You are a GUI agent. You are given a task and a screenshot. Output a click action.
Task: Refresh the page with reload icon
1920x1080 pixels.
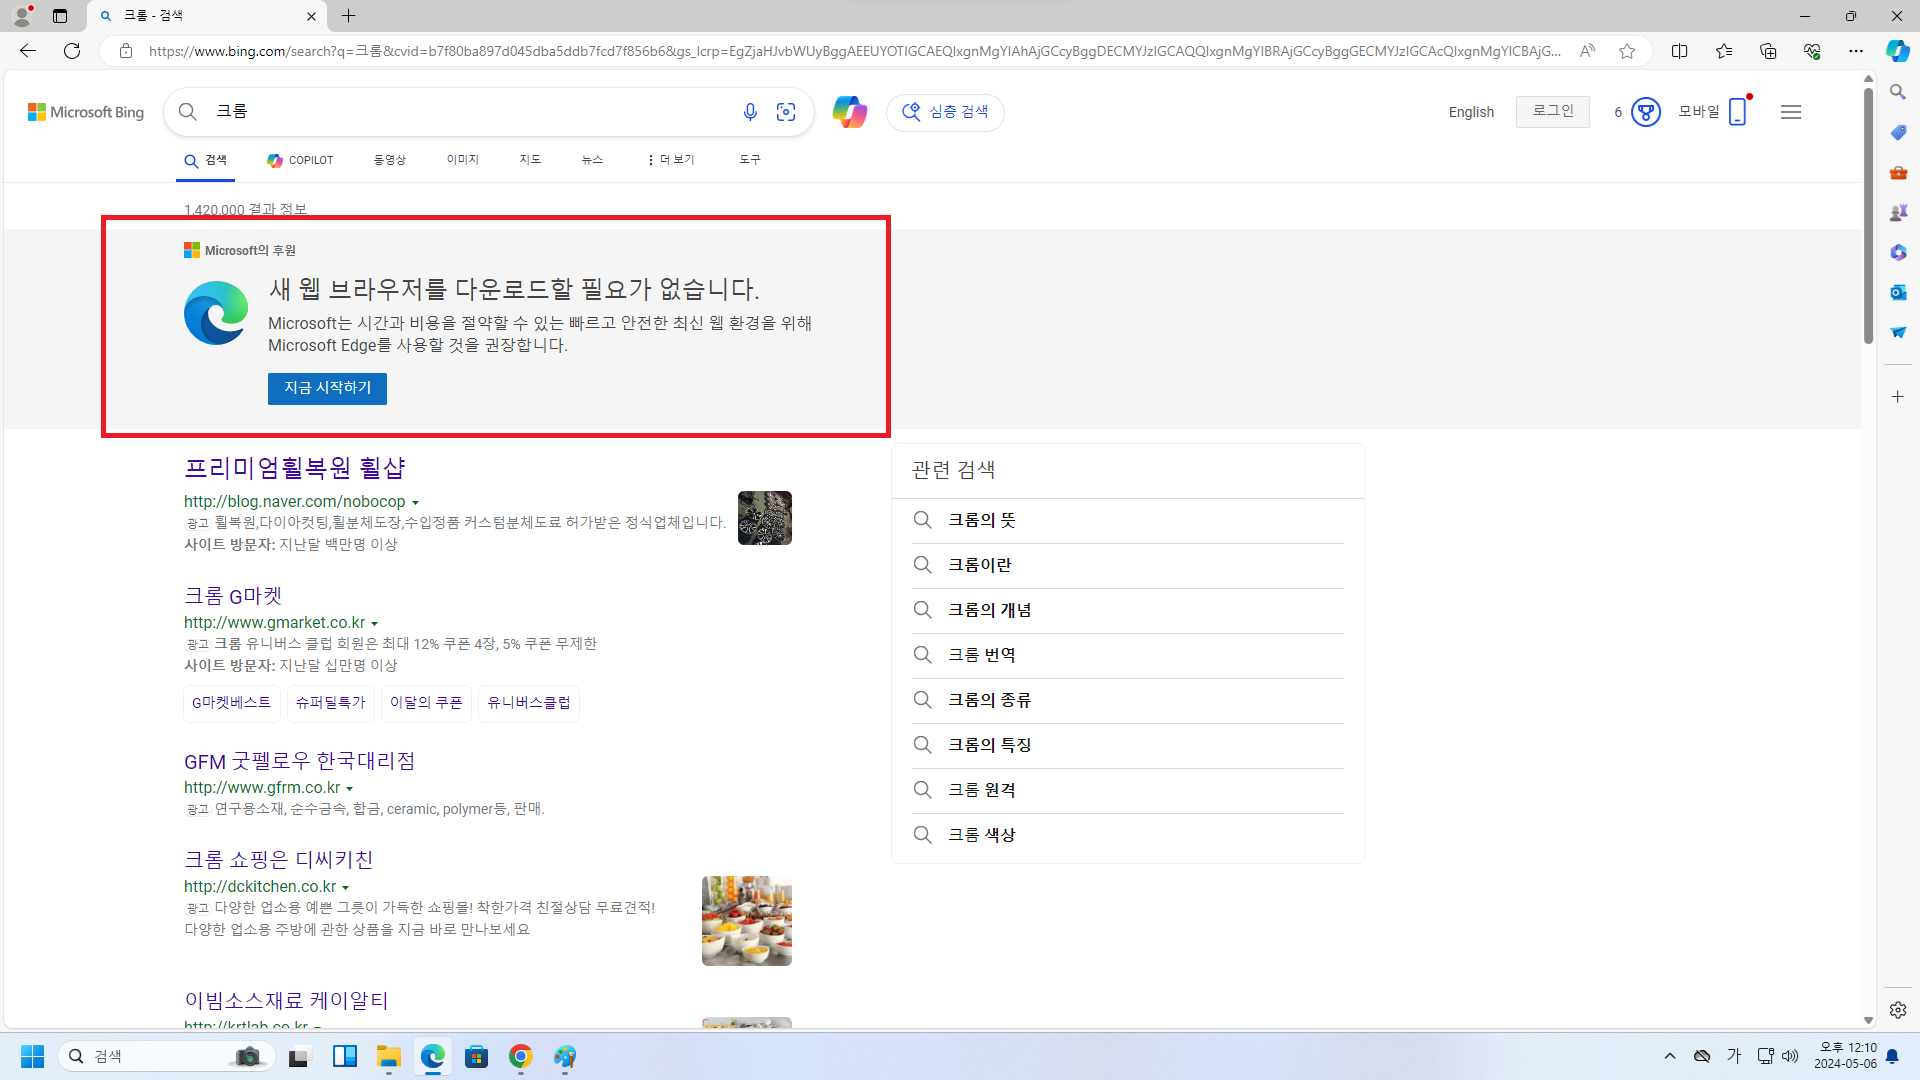point(72,51)
